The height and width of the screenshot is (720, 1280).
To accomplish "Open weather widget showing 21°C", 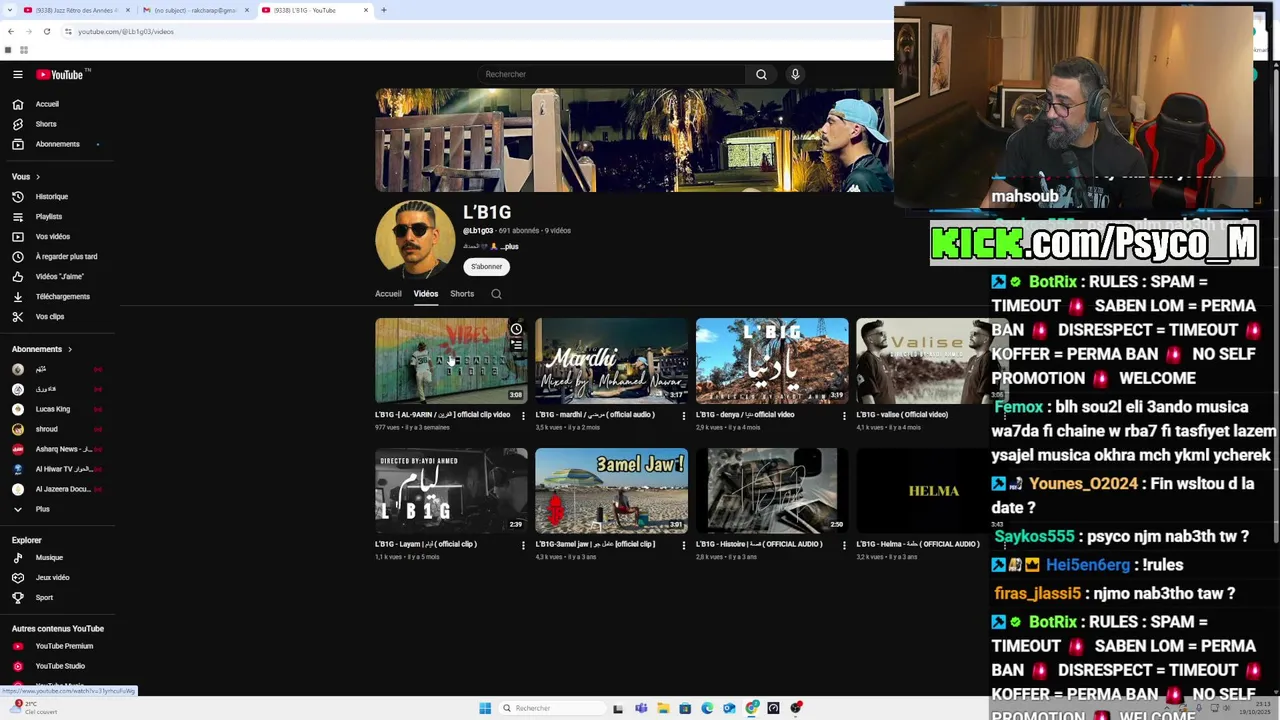I will pyautogui.click(x=32, y=708).
